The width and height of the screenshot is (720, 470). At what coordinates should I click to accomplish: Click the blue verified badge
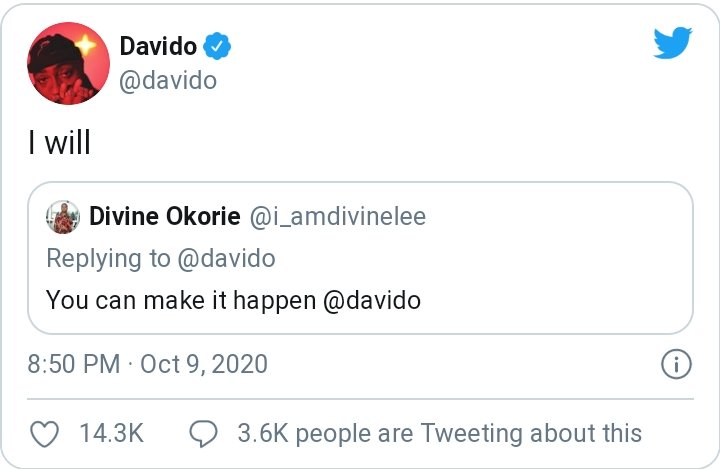pyautogui.click(x=219, y=45)
